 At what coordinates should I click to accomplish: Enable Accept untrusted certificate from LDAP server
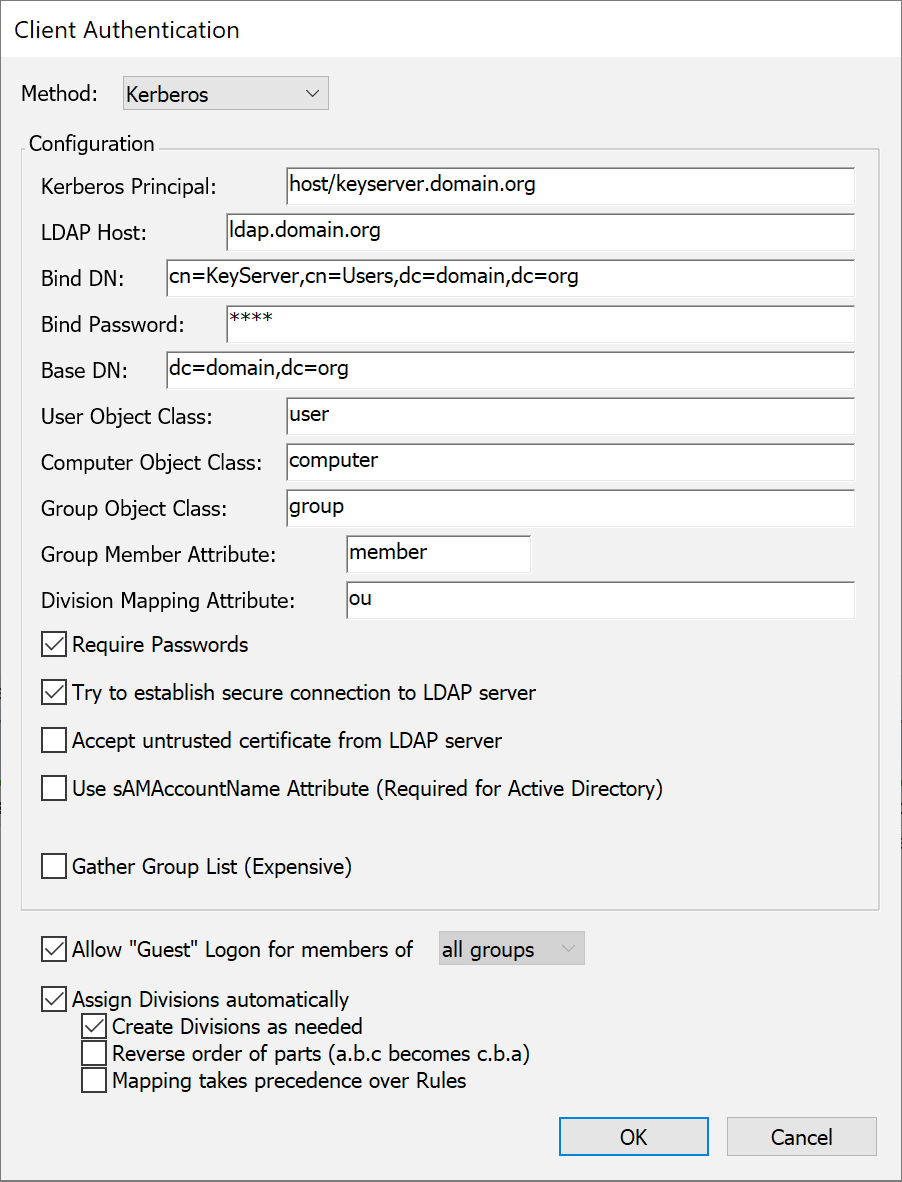click(x=54, y=741)
